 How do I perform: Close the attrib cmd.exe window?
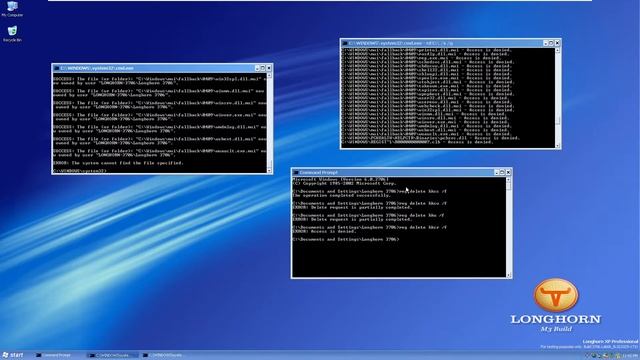(557, 43)
